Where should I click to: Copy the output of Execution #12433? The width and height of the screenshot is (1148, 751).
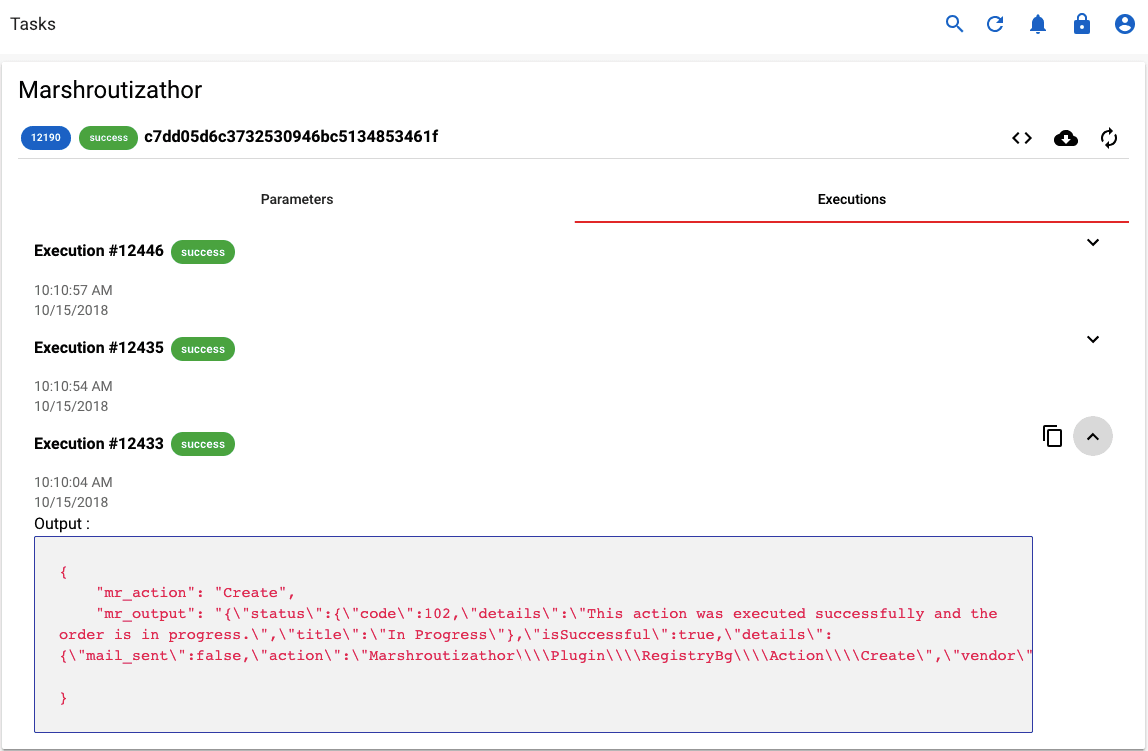tap(1052, 436)
